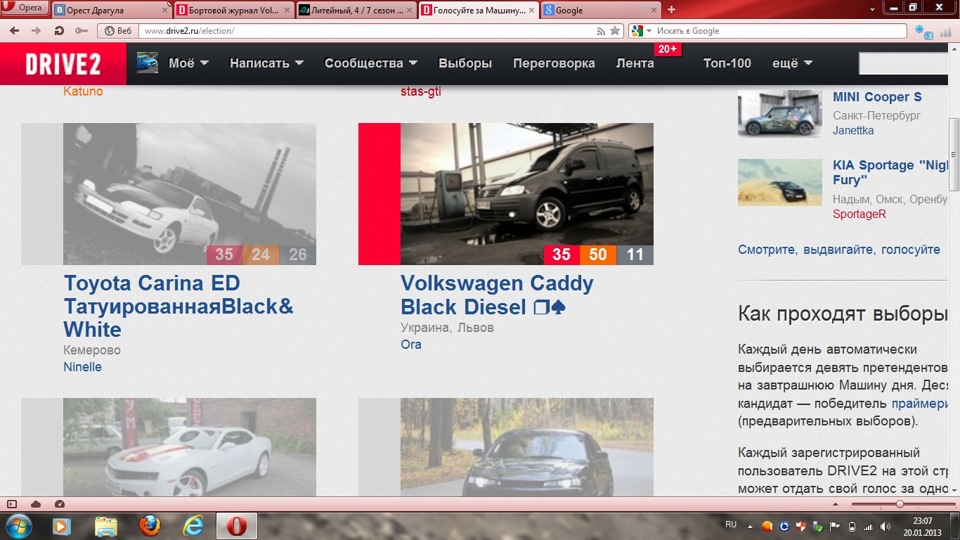Launch Internet Explorer from the taskbar
Screen dimensions: 960x540
click(x=193, y=526)
